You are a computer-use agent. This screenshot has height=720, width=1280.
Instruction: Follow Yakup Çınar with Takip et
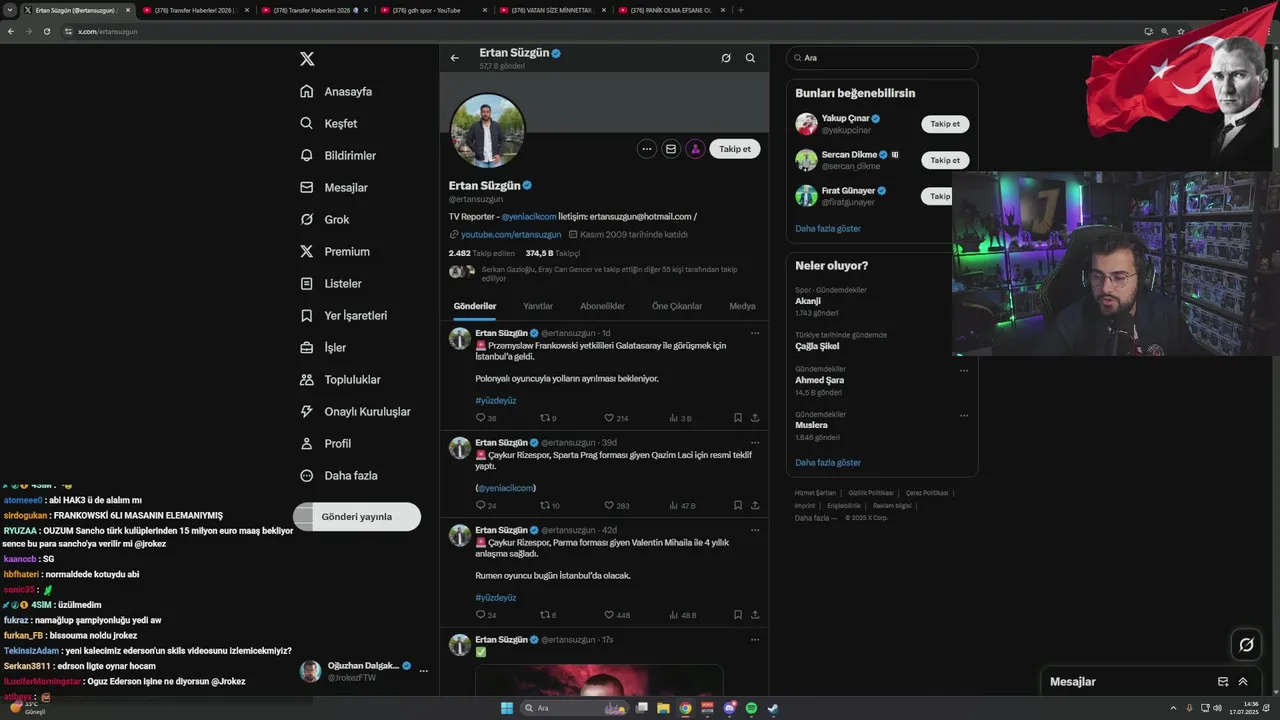pos(945,124)
